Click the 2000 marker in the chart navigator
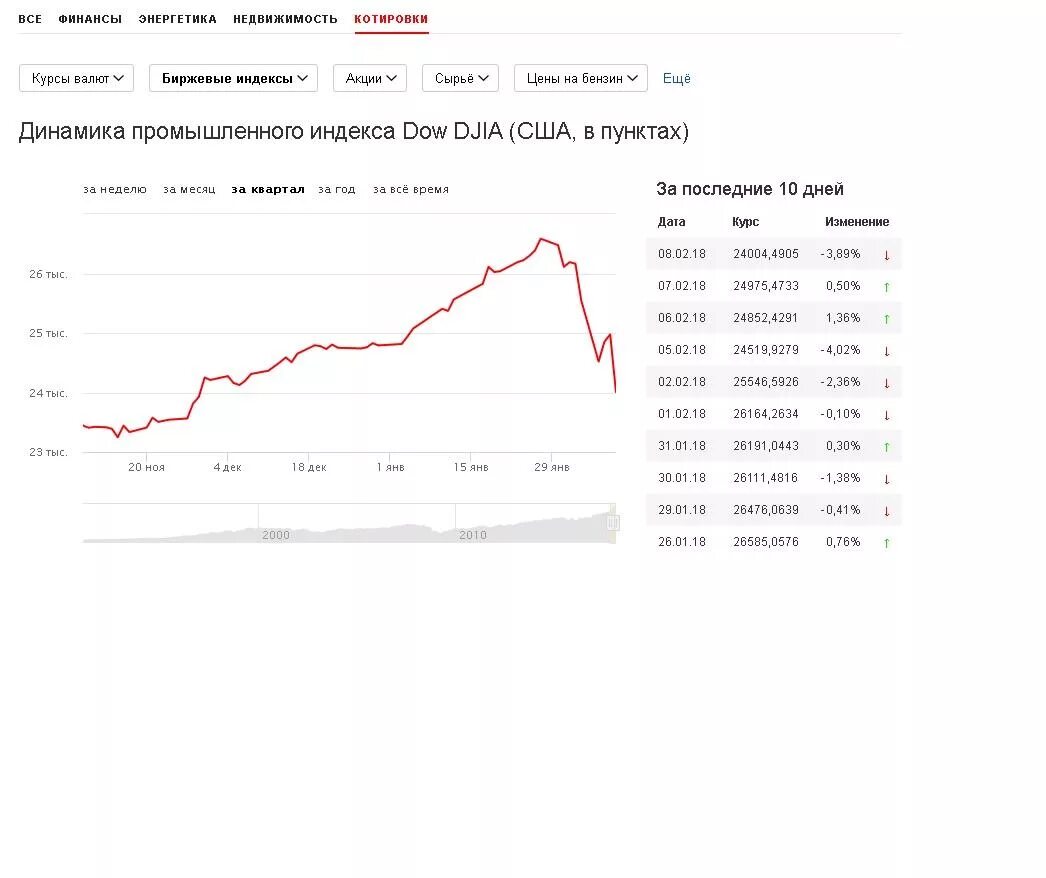1046x878 pixels. click(276, 535)
